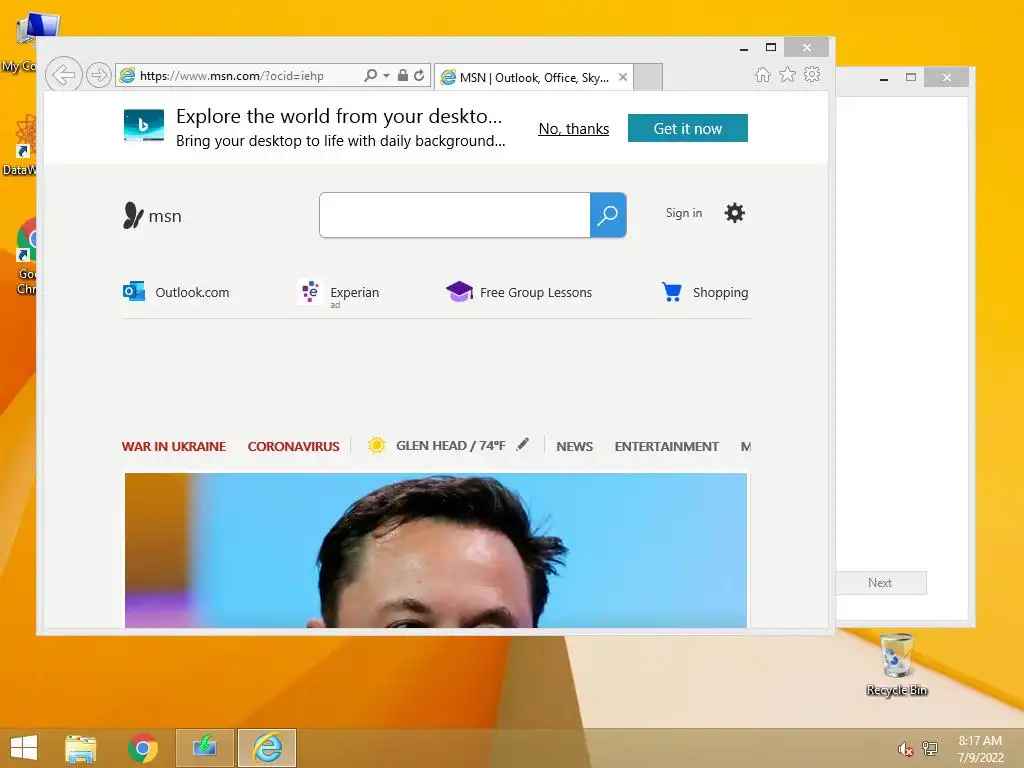
Task: Launch Chrome from the taskbar
Action: [142, 748]
